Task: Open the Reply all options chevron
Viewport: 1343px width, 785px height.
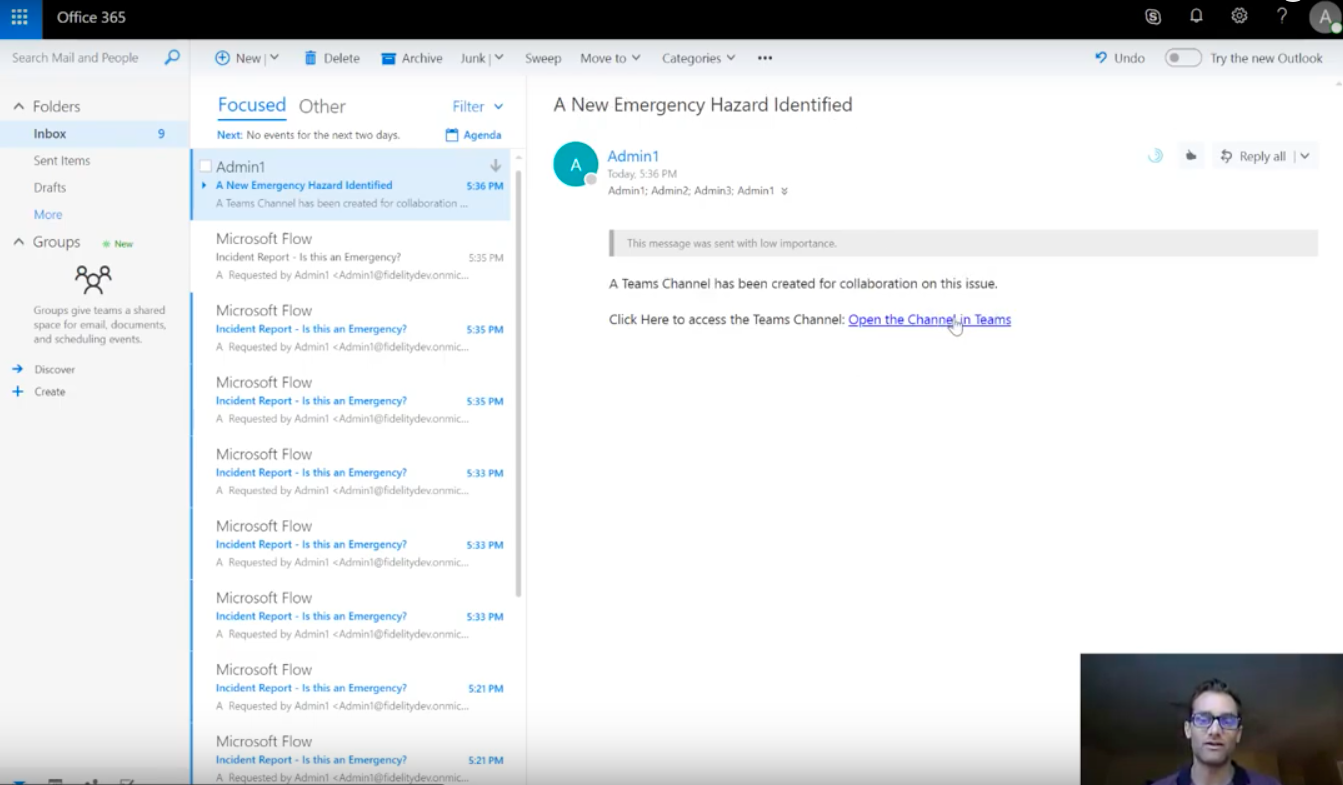Action: (x=1304, y=156)
